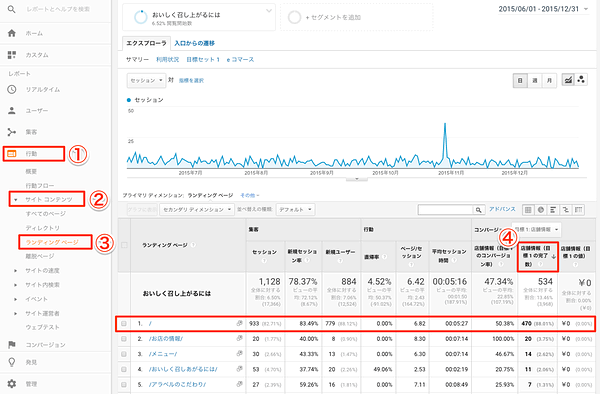Click the レポートとヘルプを検索 search field
600x394 pixels.
pyautogui.click(x=58, y=9)
